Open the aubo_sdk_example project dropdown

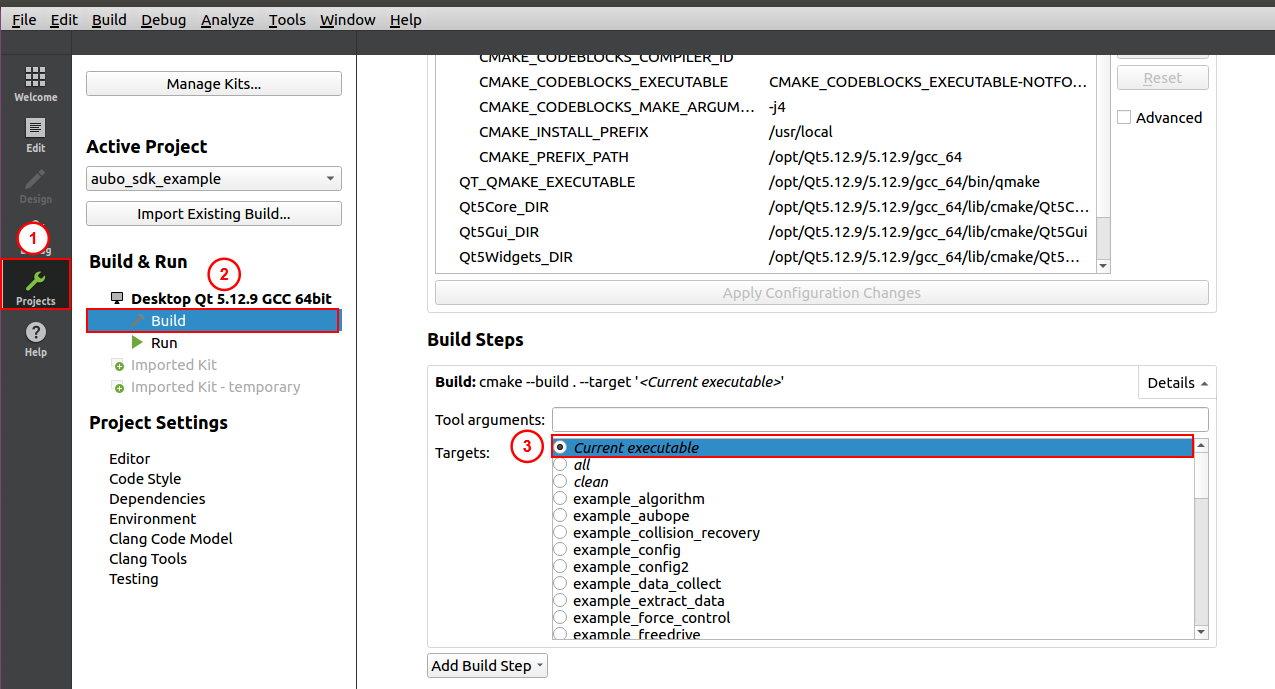[214, 179]
